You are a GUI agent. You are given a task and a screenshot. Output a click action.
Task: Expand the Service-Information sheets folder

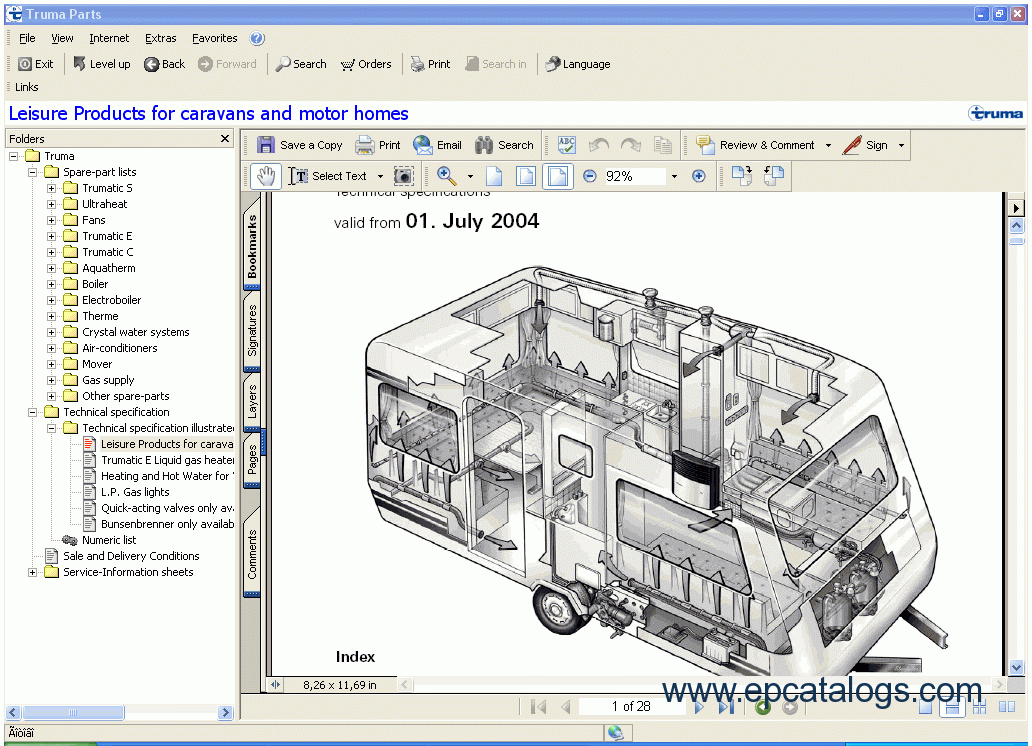pyautogui.click(x=32, y=572)
